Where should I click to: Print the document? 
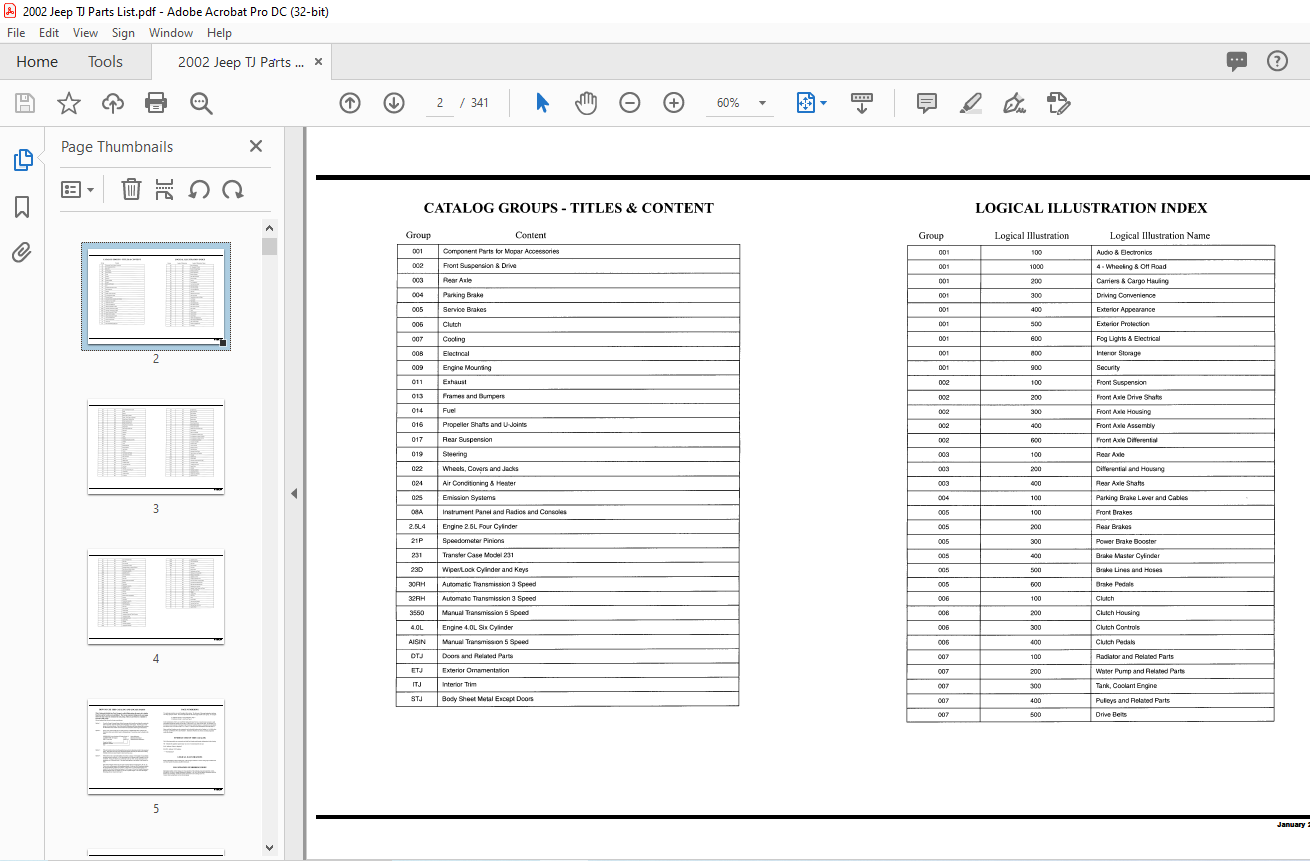[156, 103]
